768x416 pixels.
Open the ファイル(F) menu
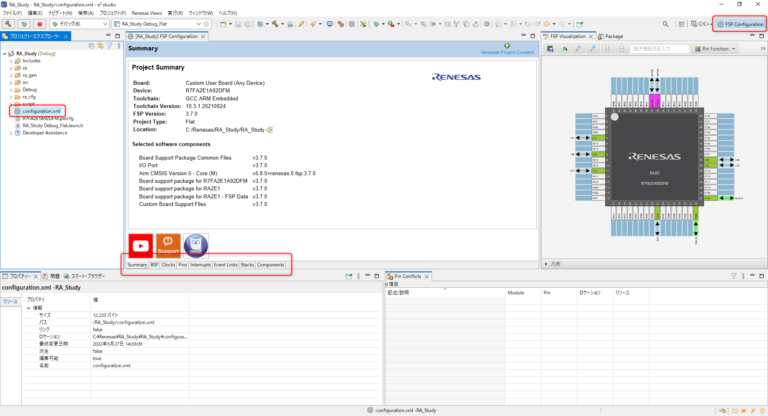[x=12, y=13]
